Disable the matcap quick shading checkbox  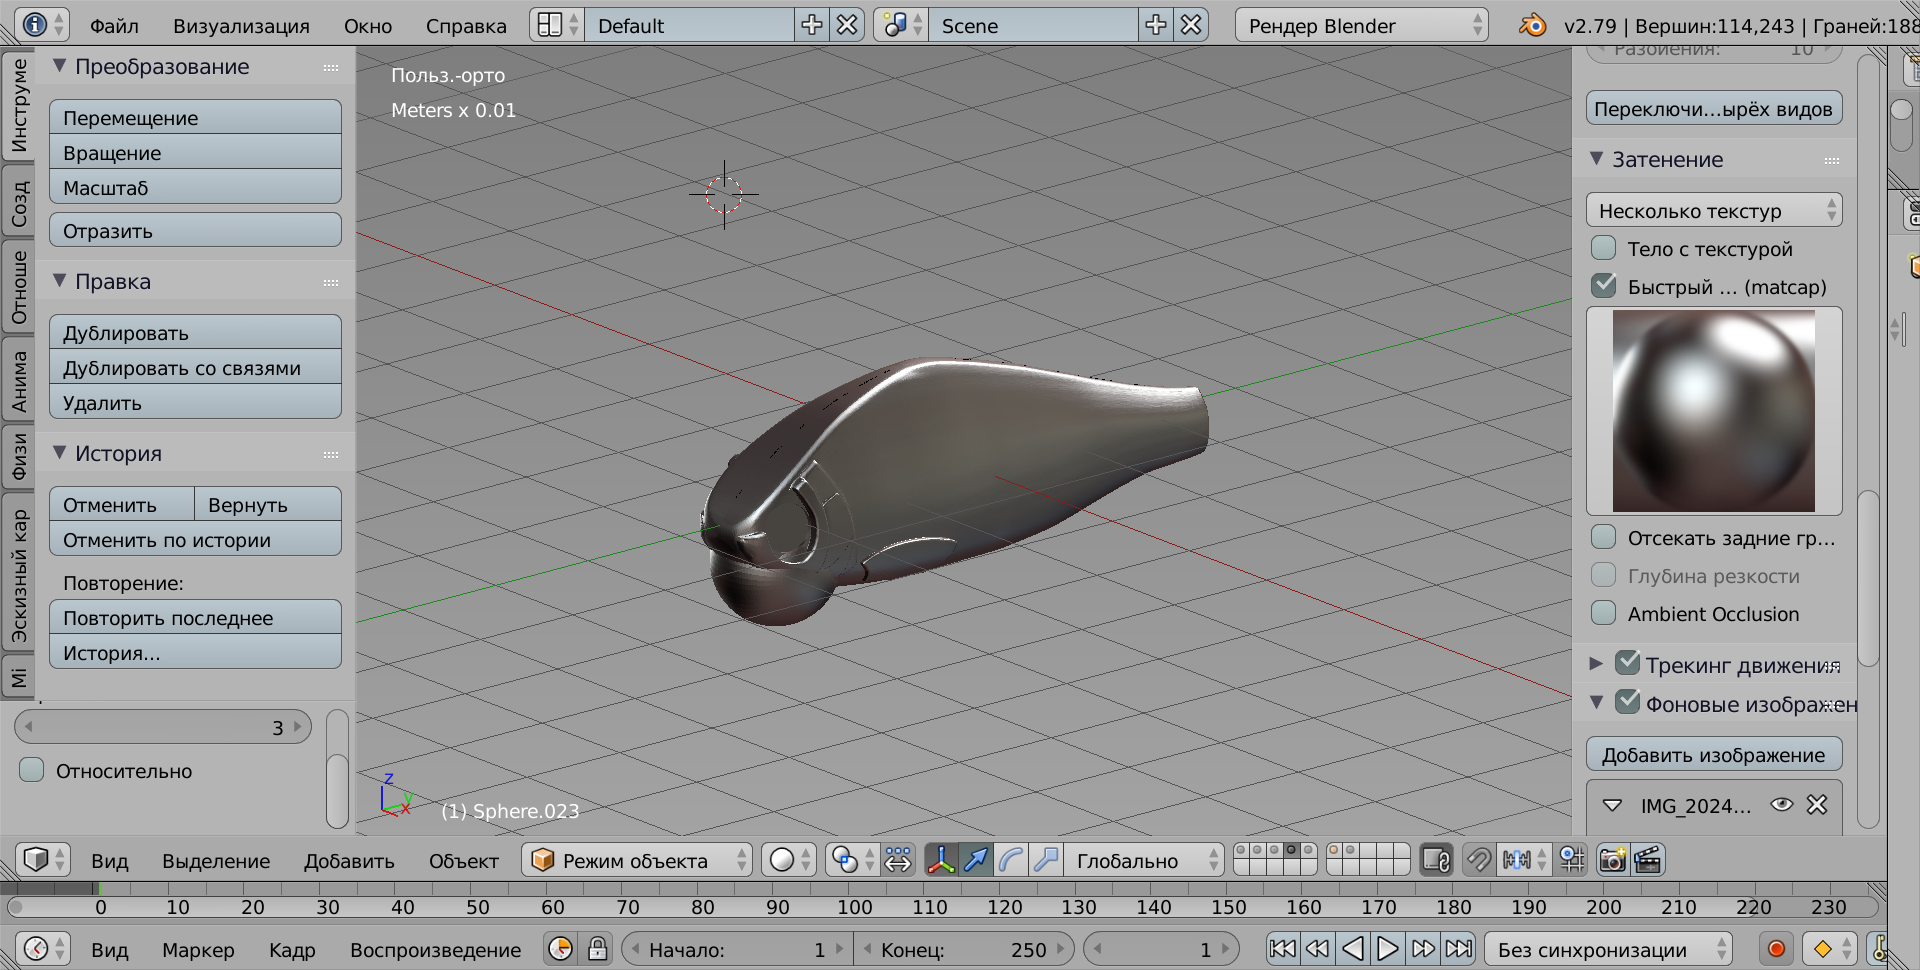1604,286
